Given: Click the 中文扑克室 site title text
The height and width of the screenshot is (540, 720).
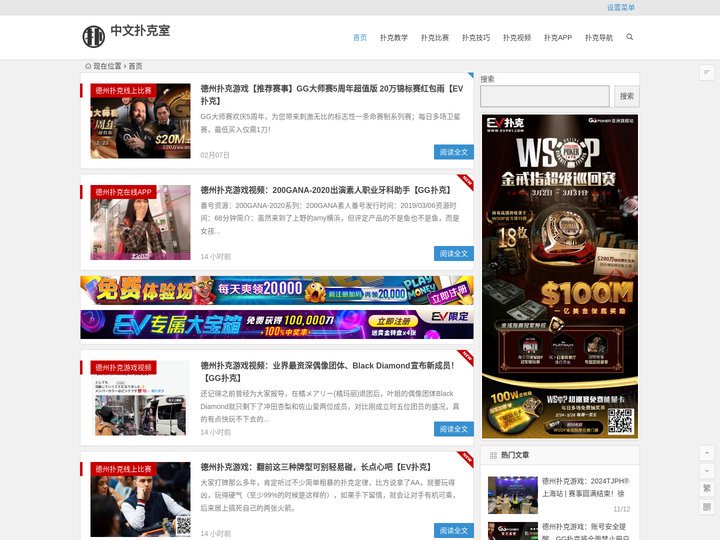Looking at the screenshot, I should 140,31.
